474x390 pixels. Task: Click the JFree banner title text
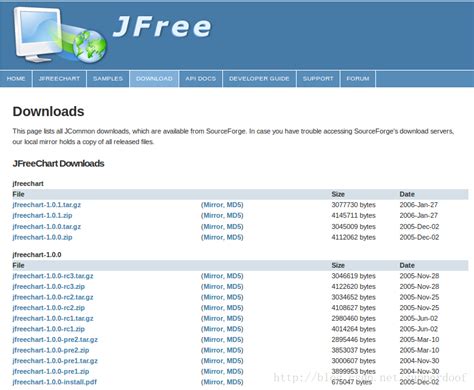(162, 27)
